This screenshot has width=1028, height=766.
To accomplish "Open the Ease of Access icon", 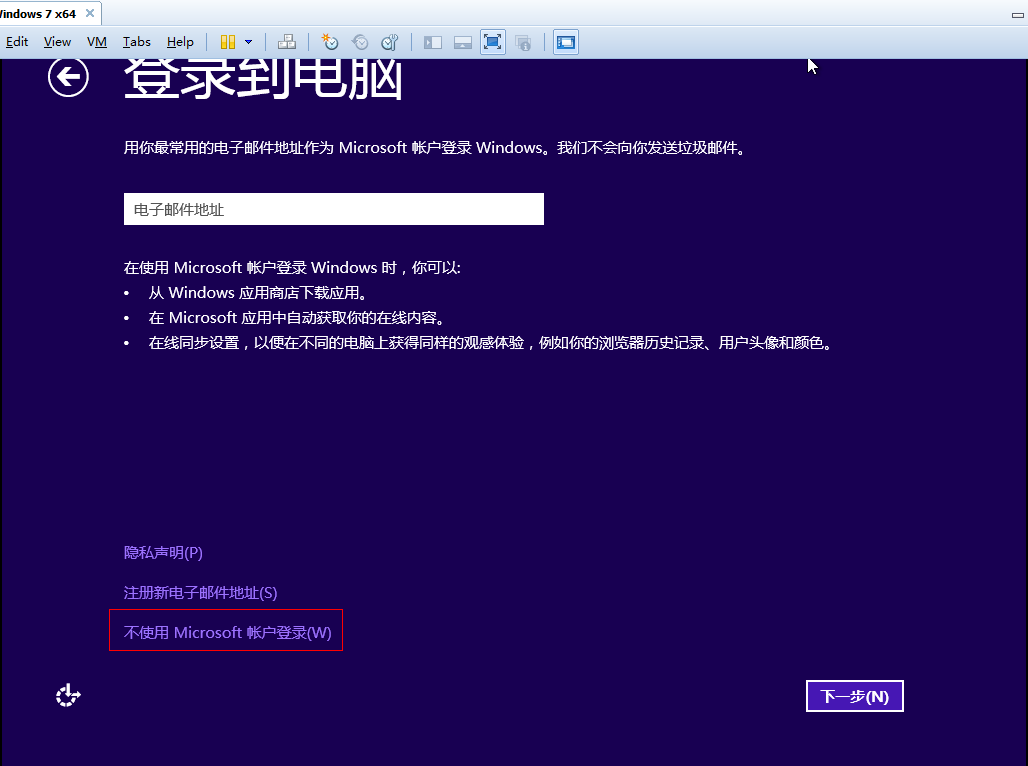I will coord(68,695).
